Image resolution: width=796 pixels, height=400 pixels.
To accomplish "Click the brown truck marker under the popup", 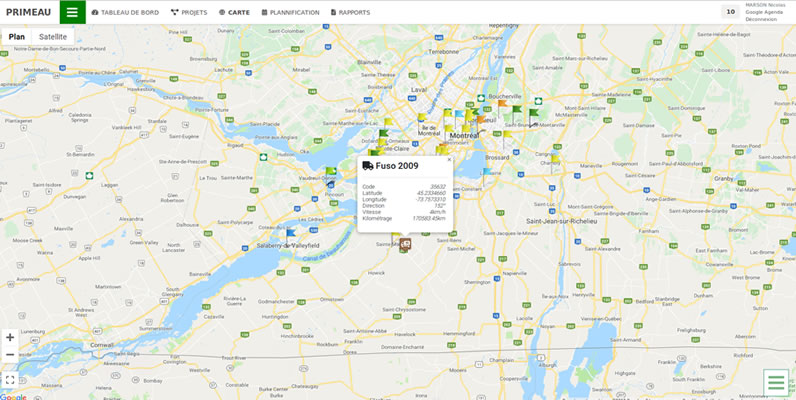I will point(405,244).
